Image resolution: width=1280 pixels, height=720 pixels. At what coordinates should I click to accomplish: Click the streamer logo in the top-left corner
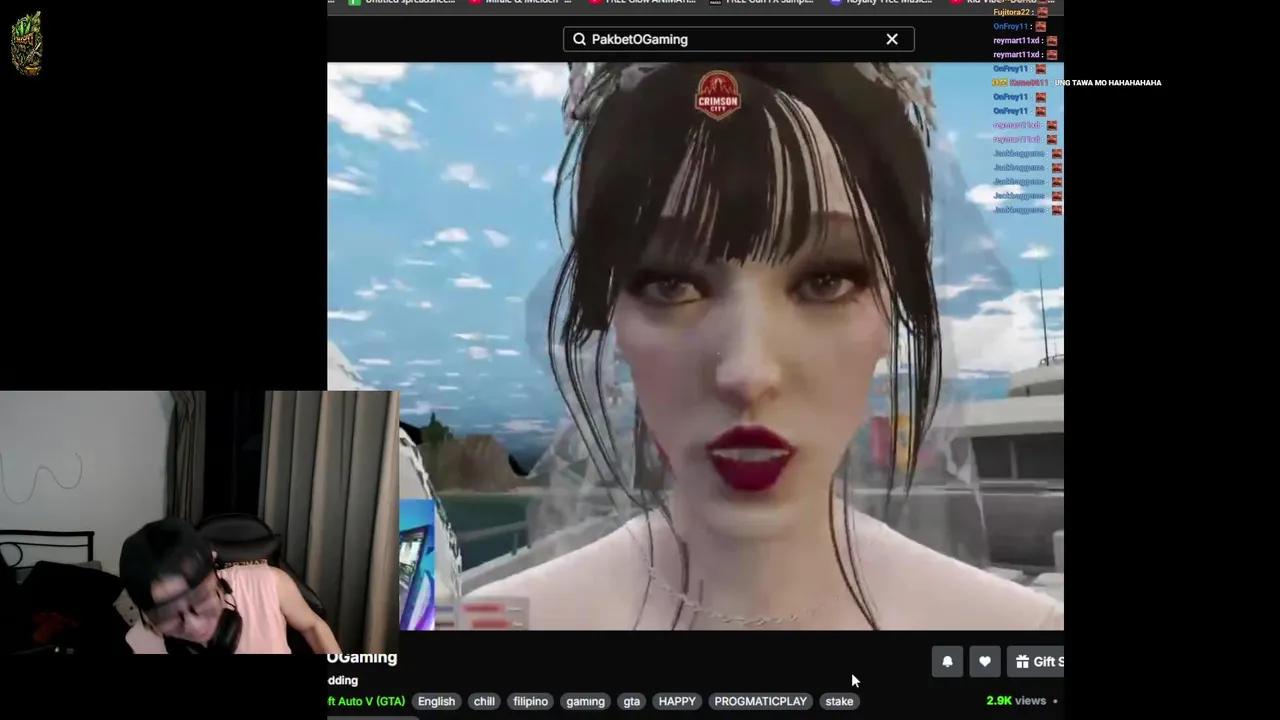point(27,43)
